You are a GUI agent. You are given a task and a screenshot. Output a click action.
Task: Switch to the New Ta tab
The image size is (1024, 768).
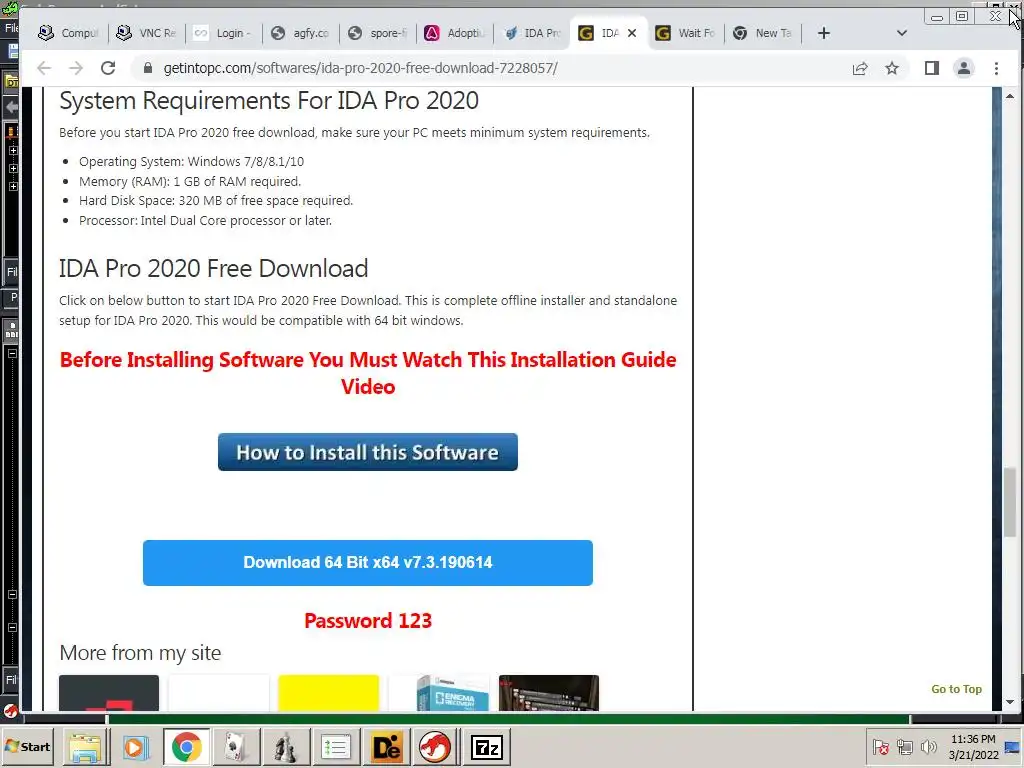(763, 33)
